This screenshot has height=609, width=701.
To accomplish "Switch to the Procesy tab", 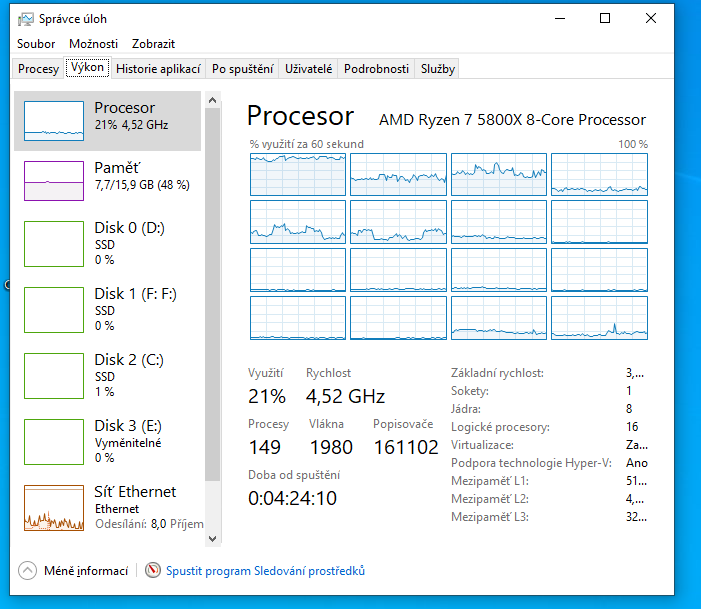I will click(x=38, y=69).
